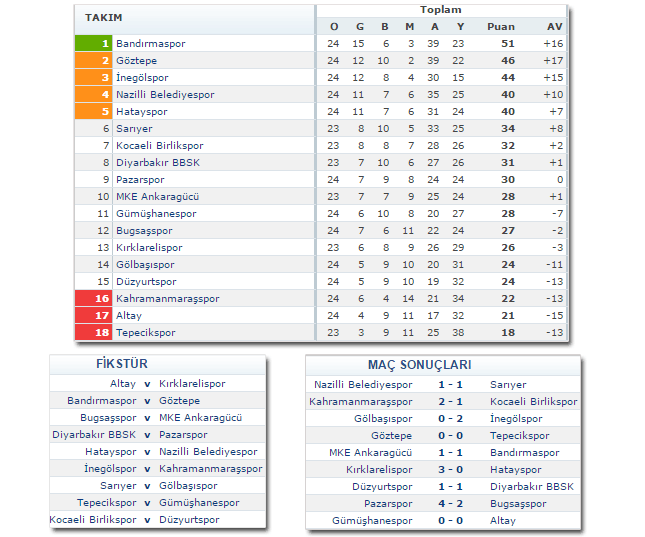Click Bandırmaspor's 51 points value

point(507,44)
